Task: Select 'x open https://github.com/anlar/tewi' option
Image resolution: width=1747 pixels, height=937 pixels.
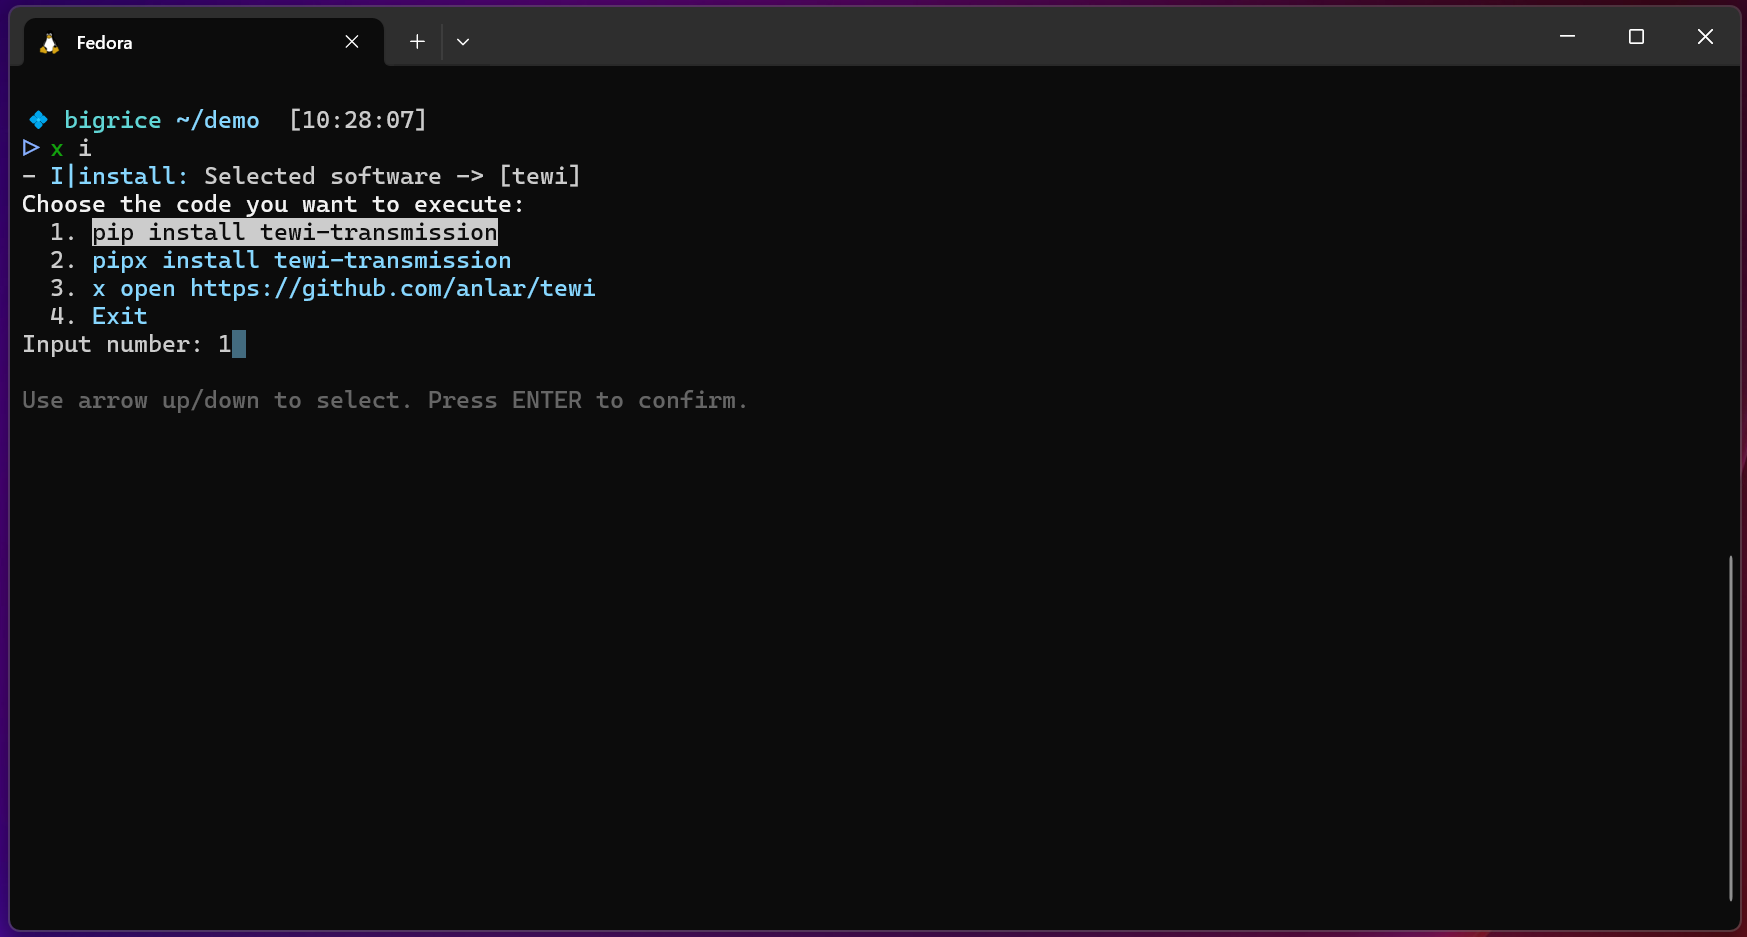Action: [344, 288]
